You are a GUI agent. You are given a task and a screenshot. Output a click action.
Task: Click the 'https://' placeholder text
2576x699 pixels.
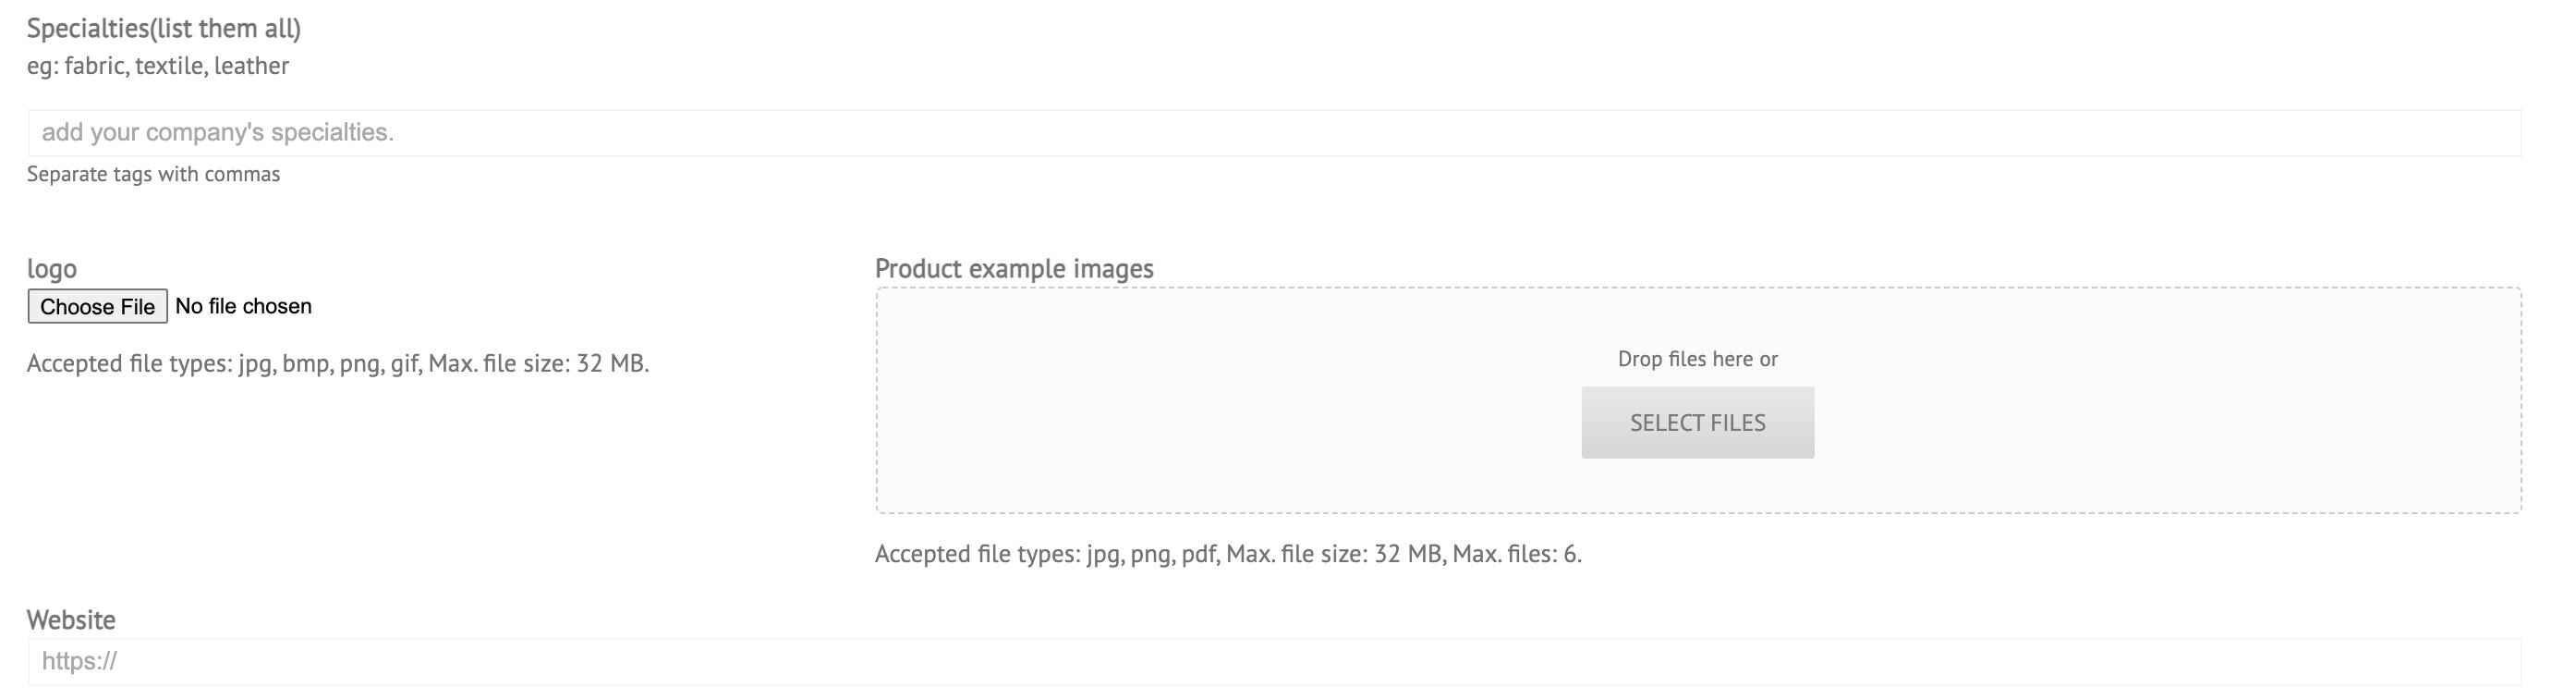click(x=80, y=662)
